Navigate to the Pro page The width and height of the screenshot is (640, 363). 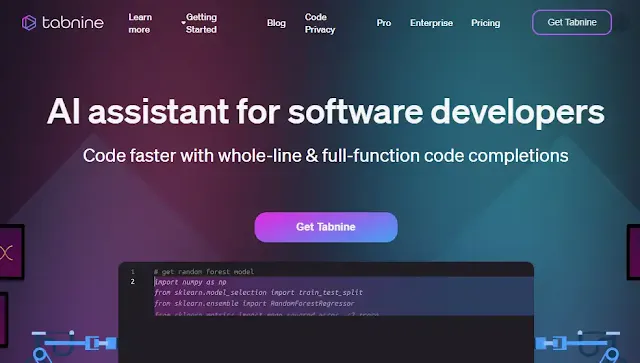[384, 23]
